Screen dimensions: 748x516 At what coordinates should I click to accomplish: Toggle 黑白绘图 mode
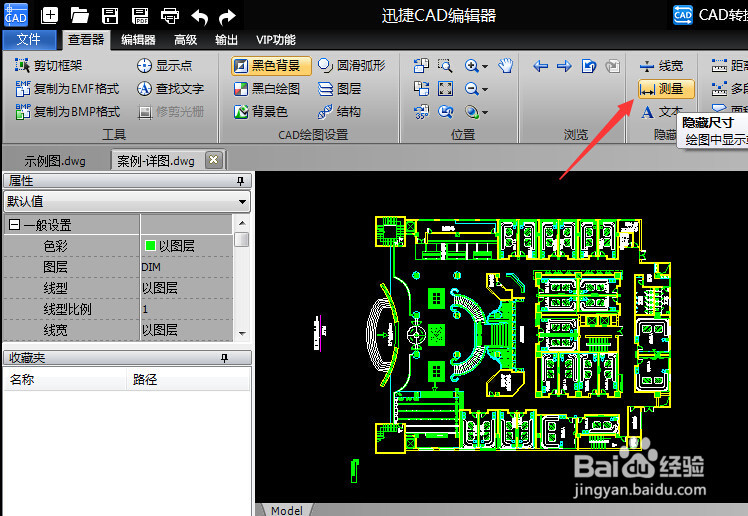click(x=267, y=89)
